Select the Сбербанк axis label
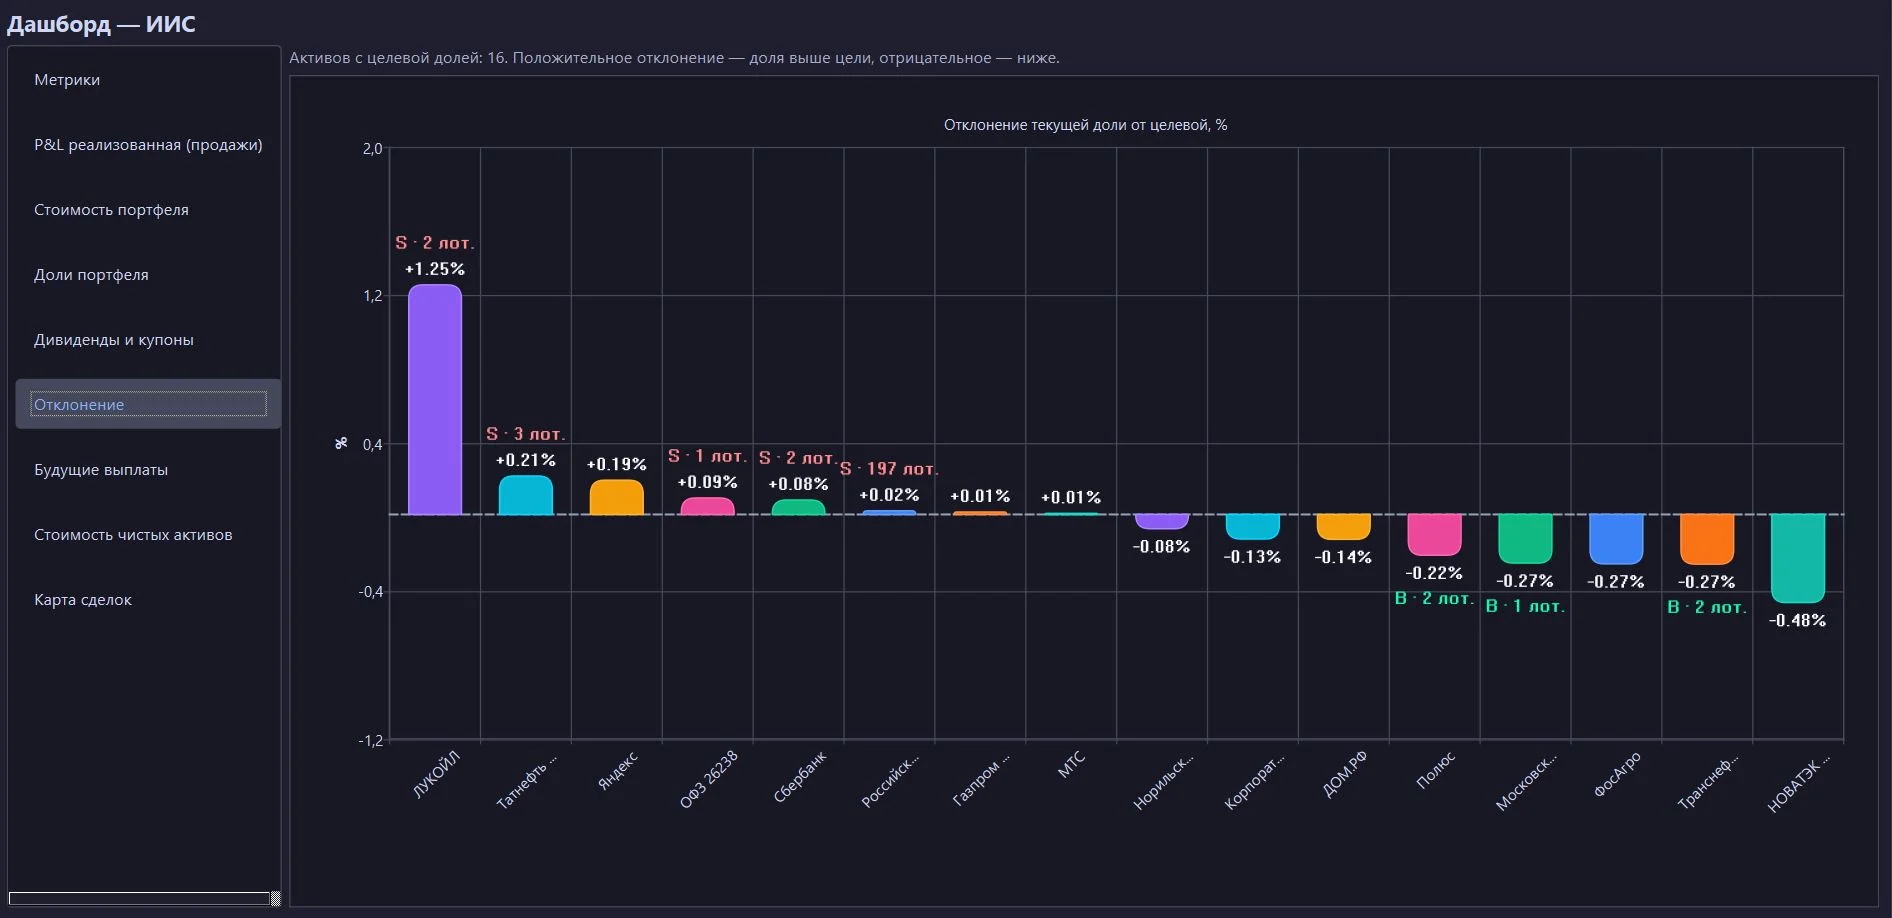 coord(800,777)
